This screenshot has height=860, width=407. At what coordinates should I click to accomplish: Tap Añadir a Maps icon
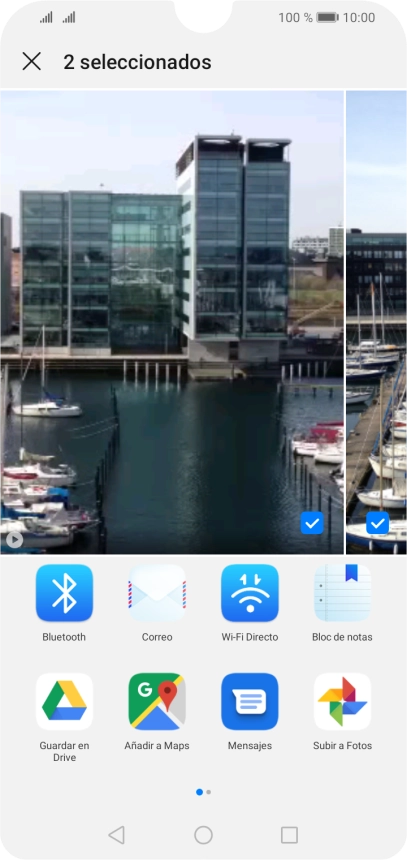[157, 701]
